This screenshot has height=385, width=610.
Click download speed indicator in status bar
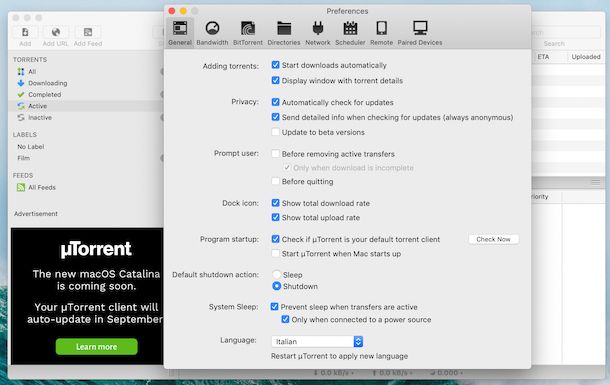click(x=334, y=373)
